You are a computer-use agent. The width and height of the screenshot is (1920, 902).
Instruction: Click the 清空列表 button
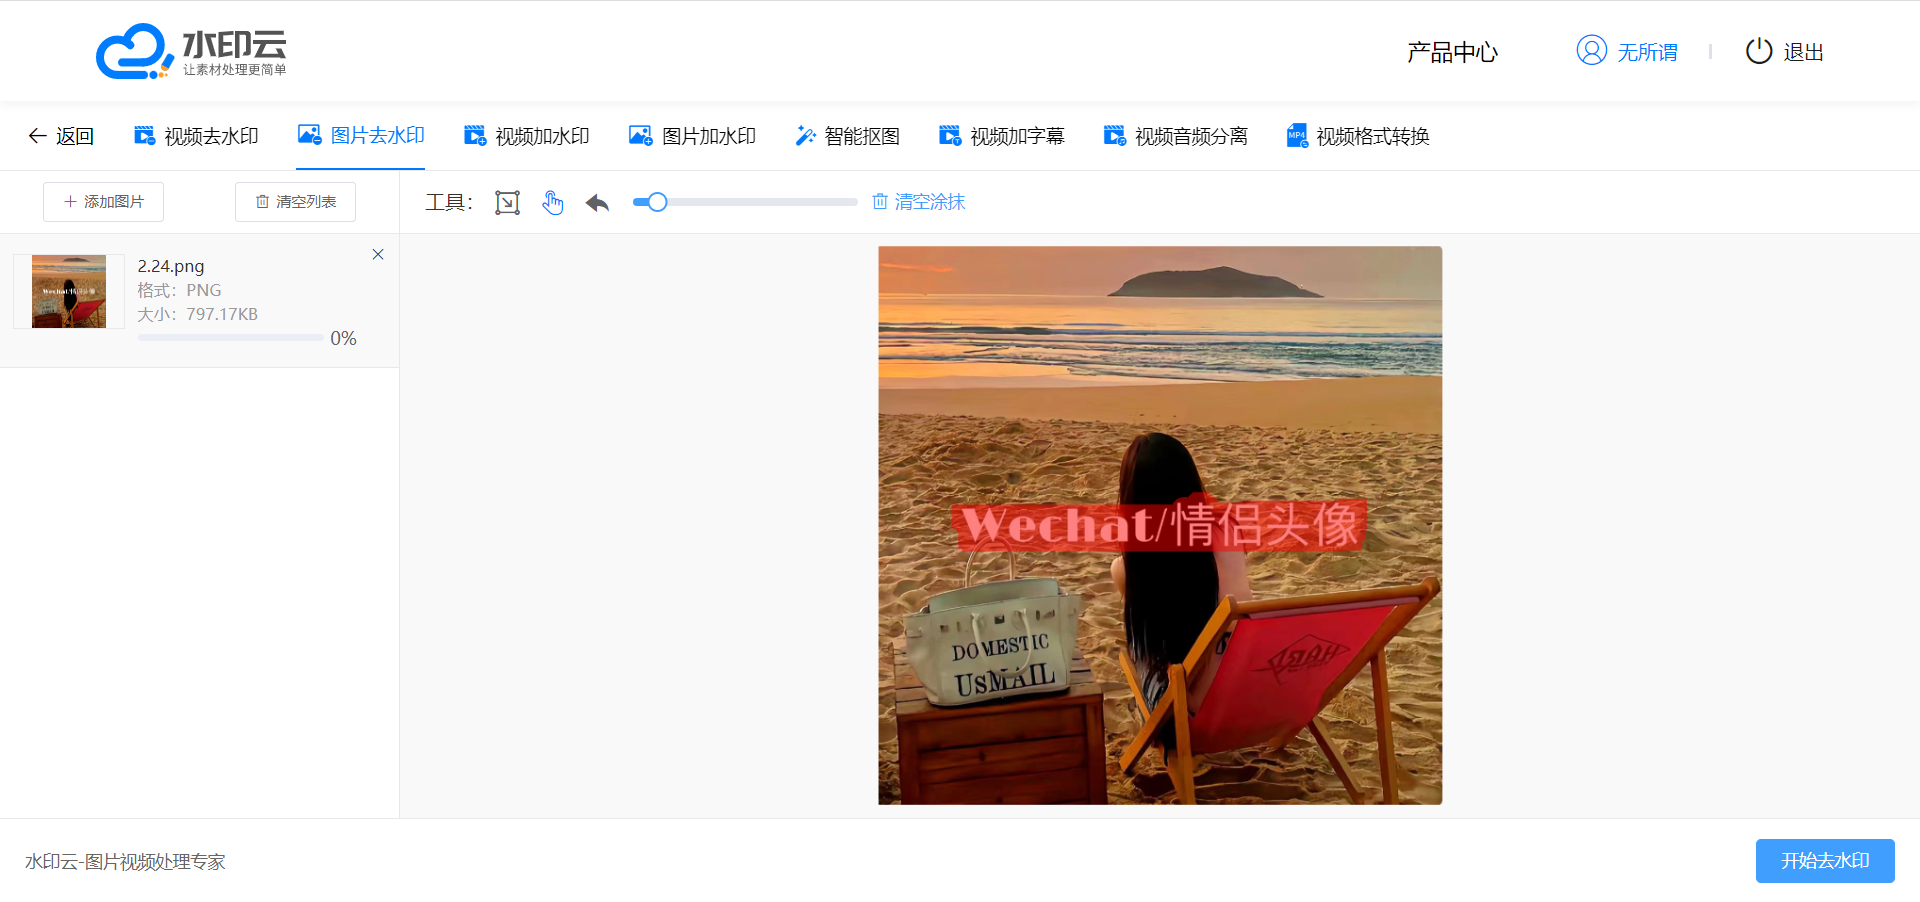point(295,202)
